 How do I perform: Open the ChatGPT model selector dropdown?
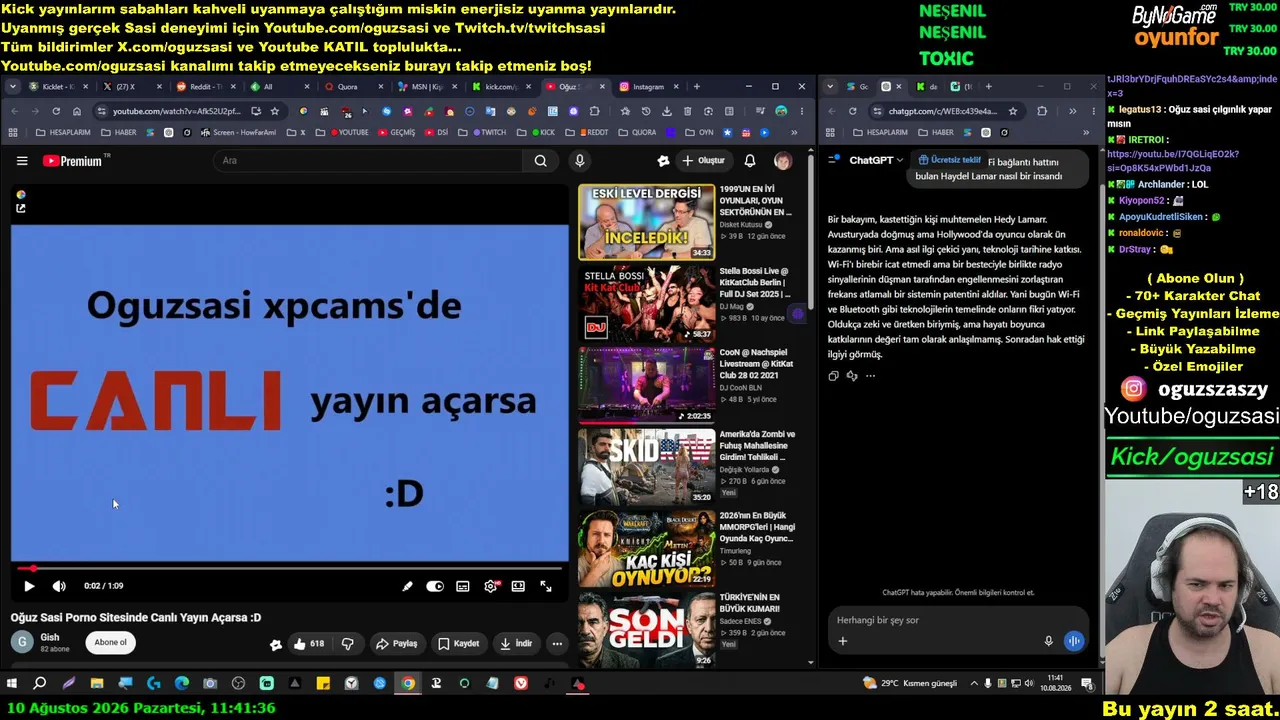pos(877,161)
